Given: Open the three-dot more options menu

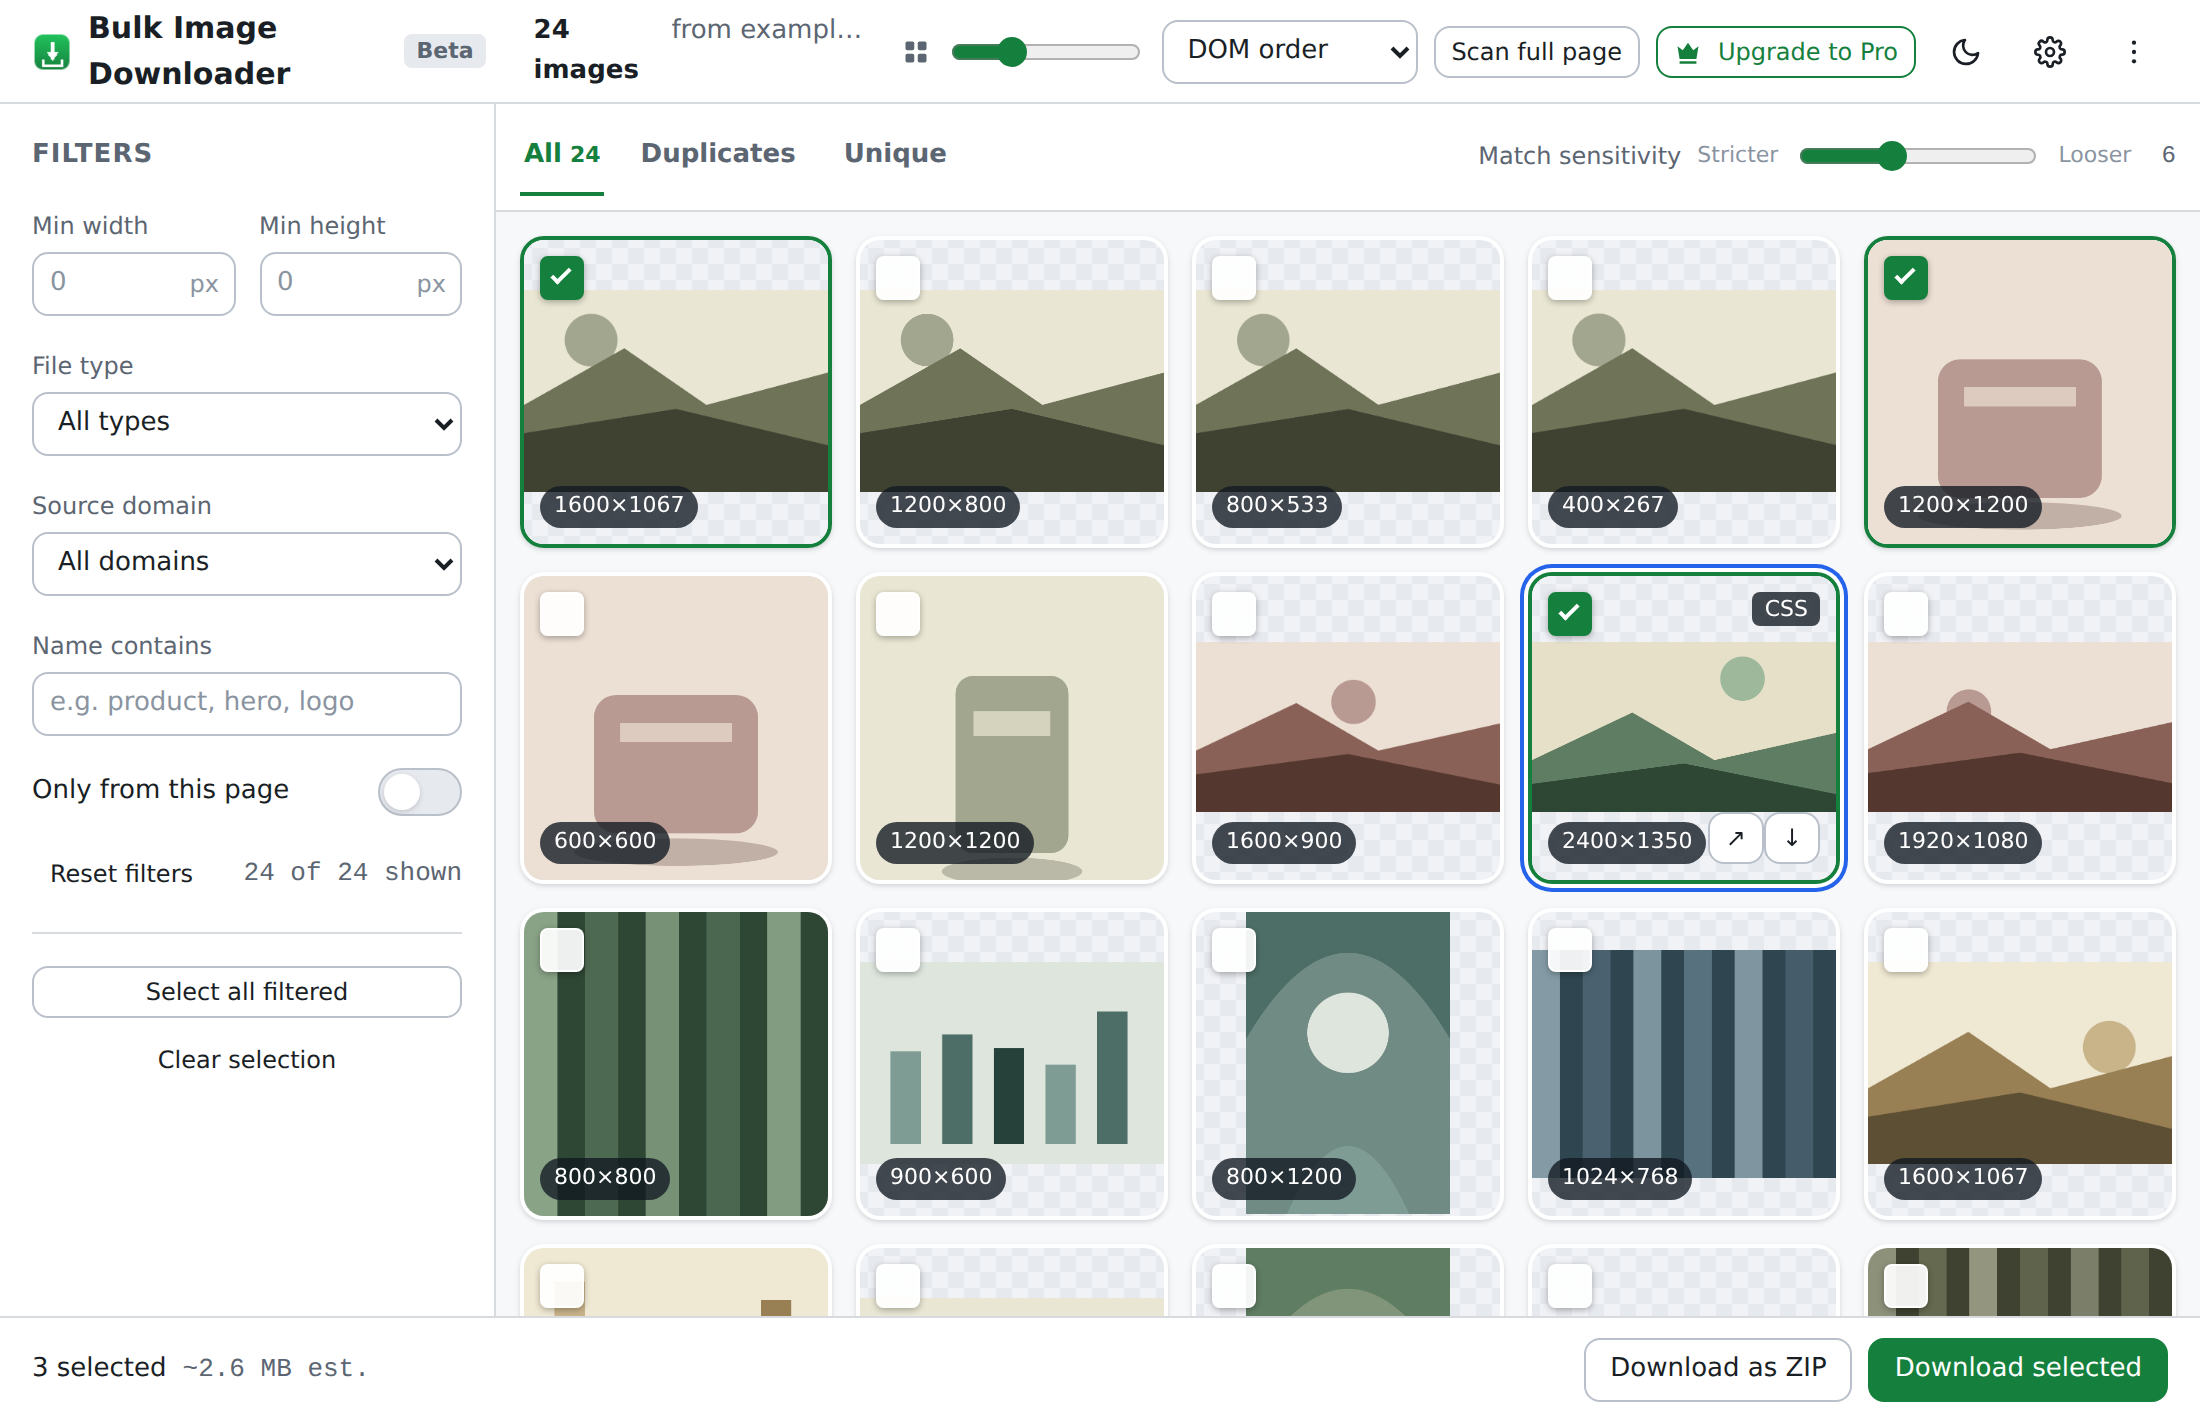Looking at the screenshot, I should pos(2134,52).
